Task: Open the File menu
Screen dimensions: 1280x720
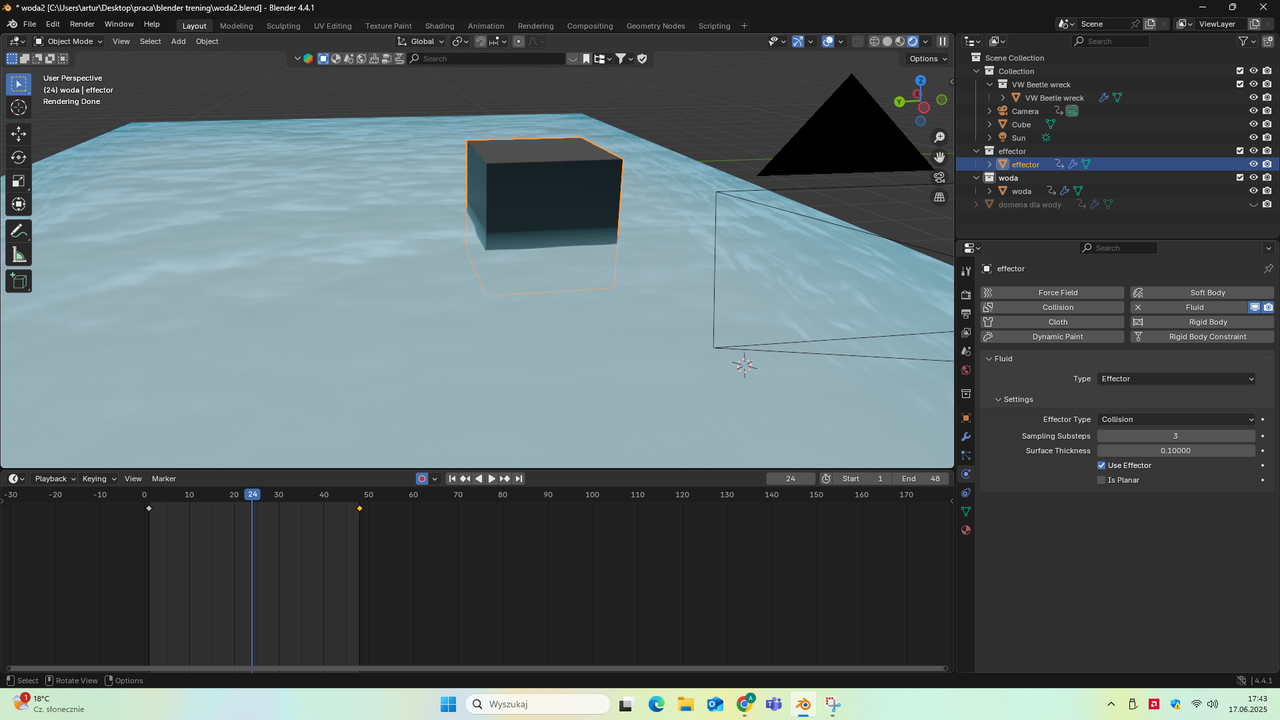Action: tap(29, 24)
